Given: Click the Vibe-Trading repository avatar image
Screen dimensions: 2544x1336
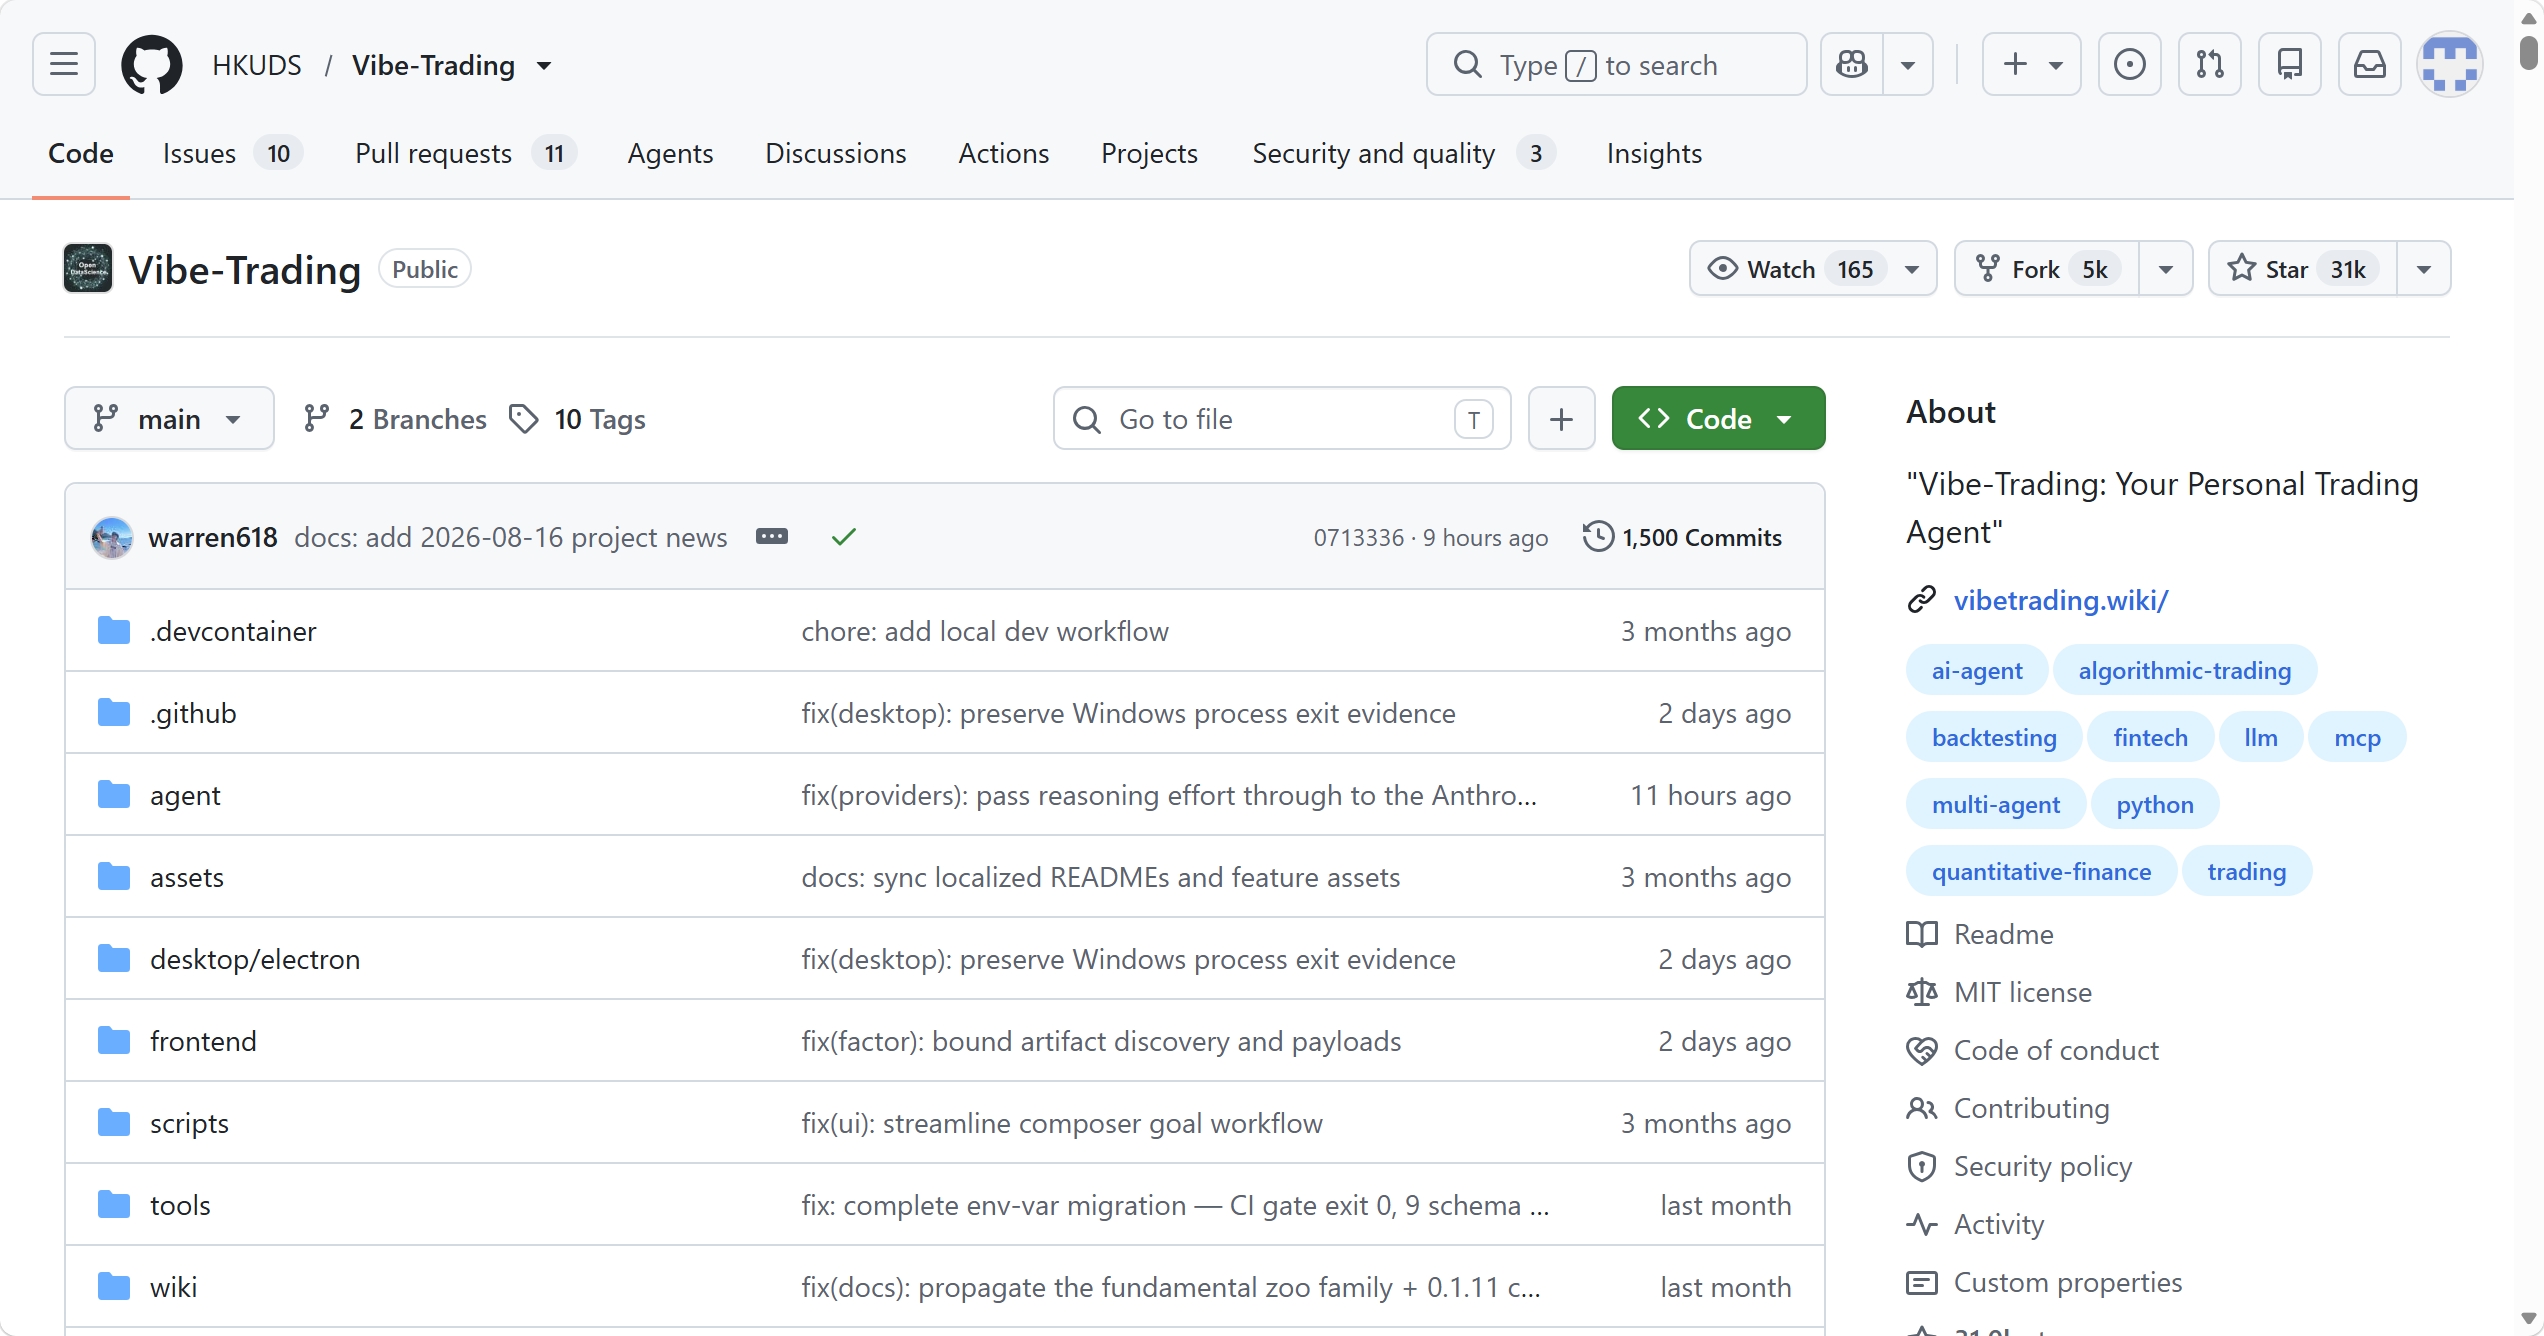Looking at the screenshot, I should coord(88,269).
